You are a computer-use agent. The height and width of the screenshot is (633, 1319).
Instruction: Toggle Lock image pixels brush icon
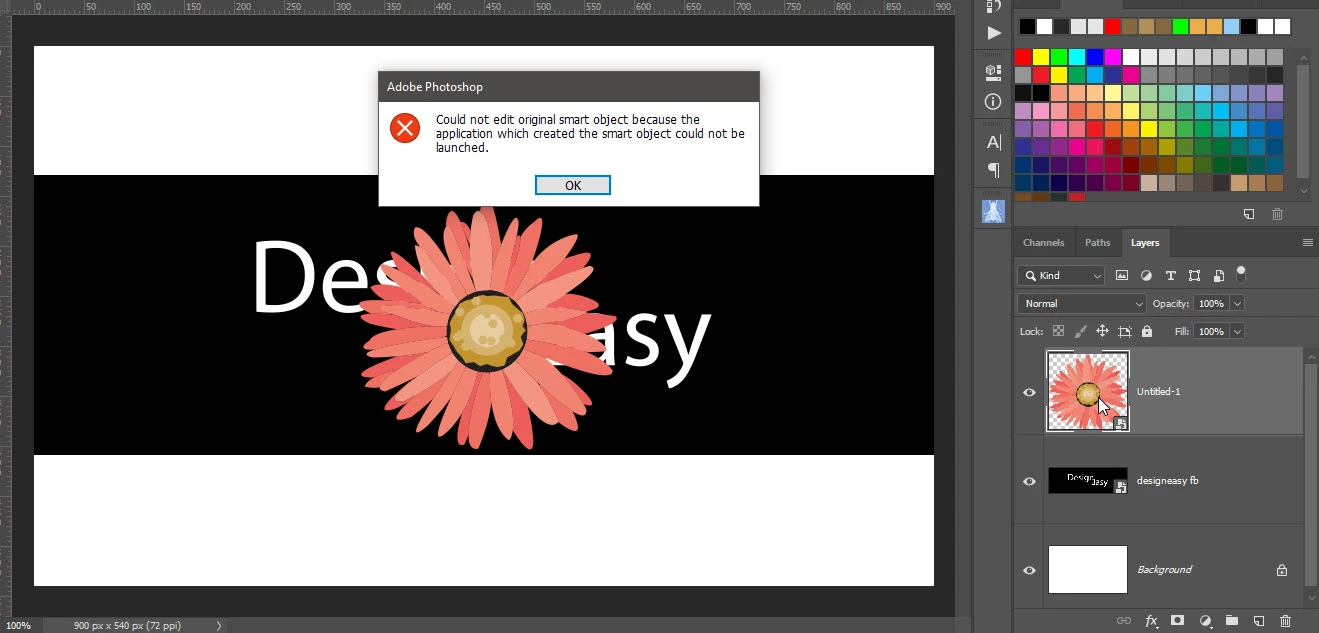[1080, 331]
